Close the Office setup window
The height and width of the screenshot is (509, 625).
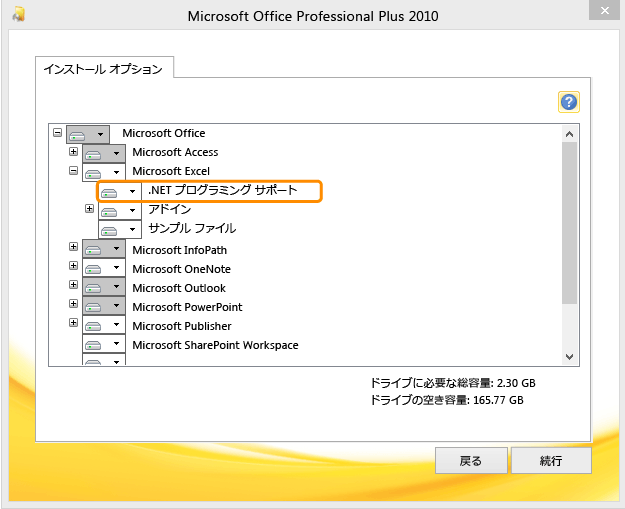[x=605, y=10]
